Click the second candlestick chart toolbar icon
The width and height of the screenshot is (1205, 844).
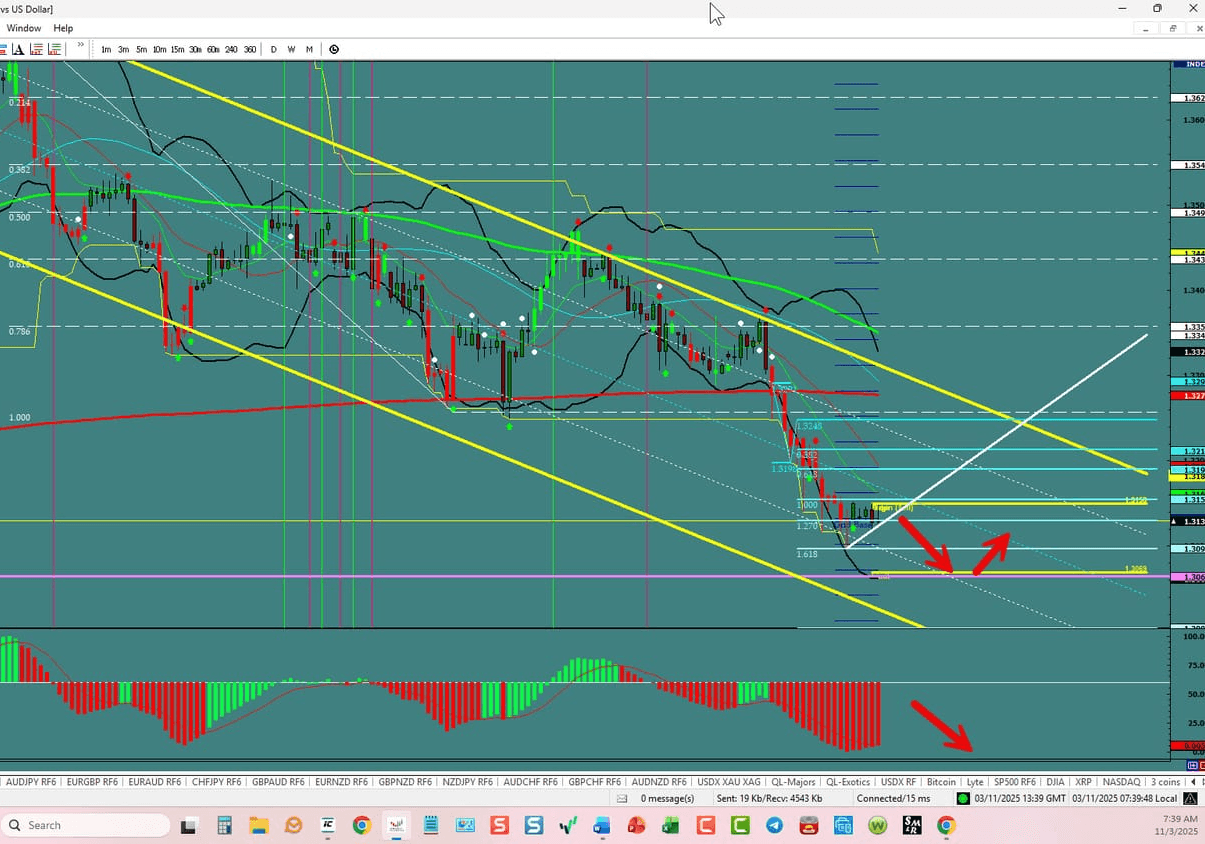click(55, 48)
